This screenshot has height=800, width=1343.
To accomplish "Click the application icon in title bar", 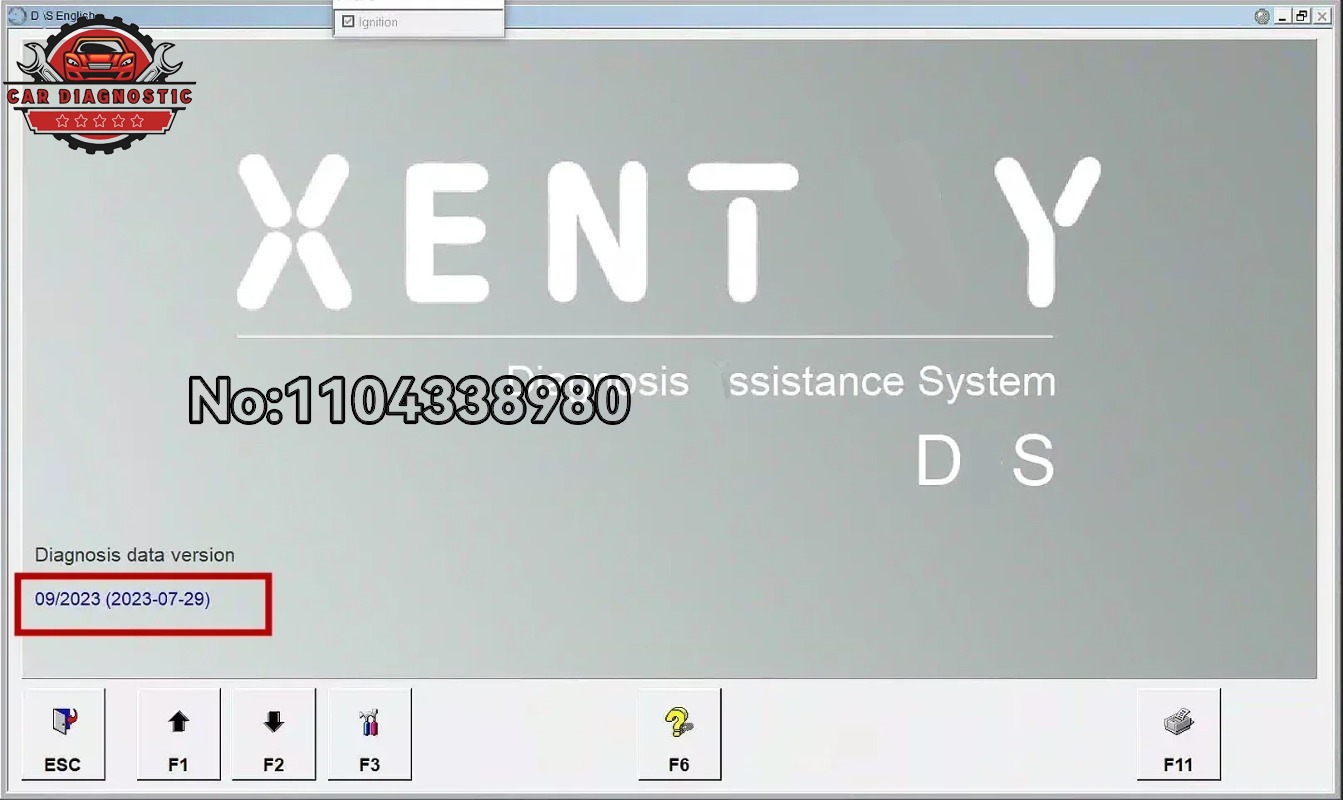I will [16, 16].
